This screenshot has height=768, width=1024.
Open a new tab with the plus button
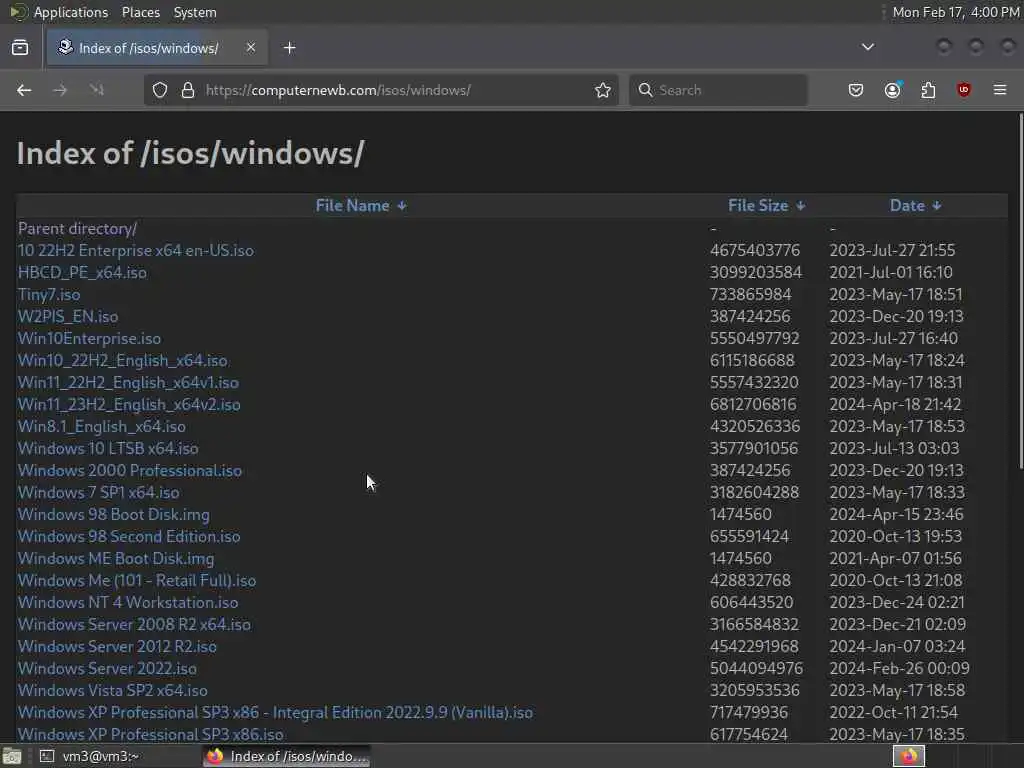(x=290, y=48)
